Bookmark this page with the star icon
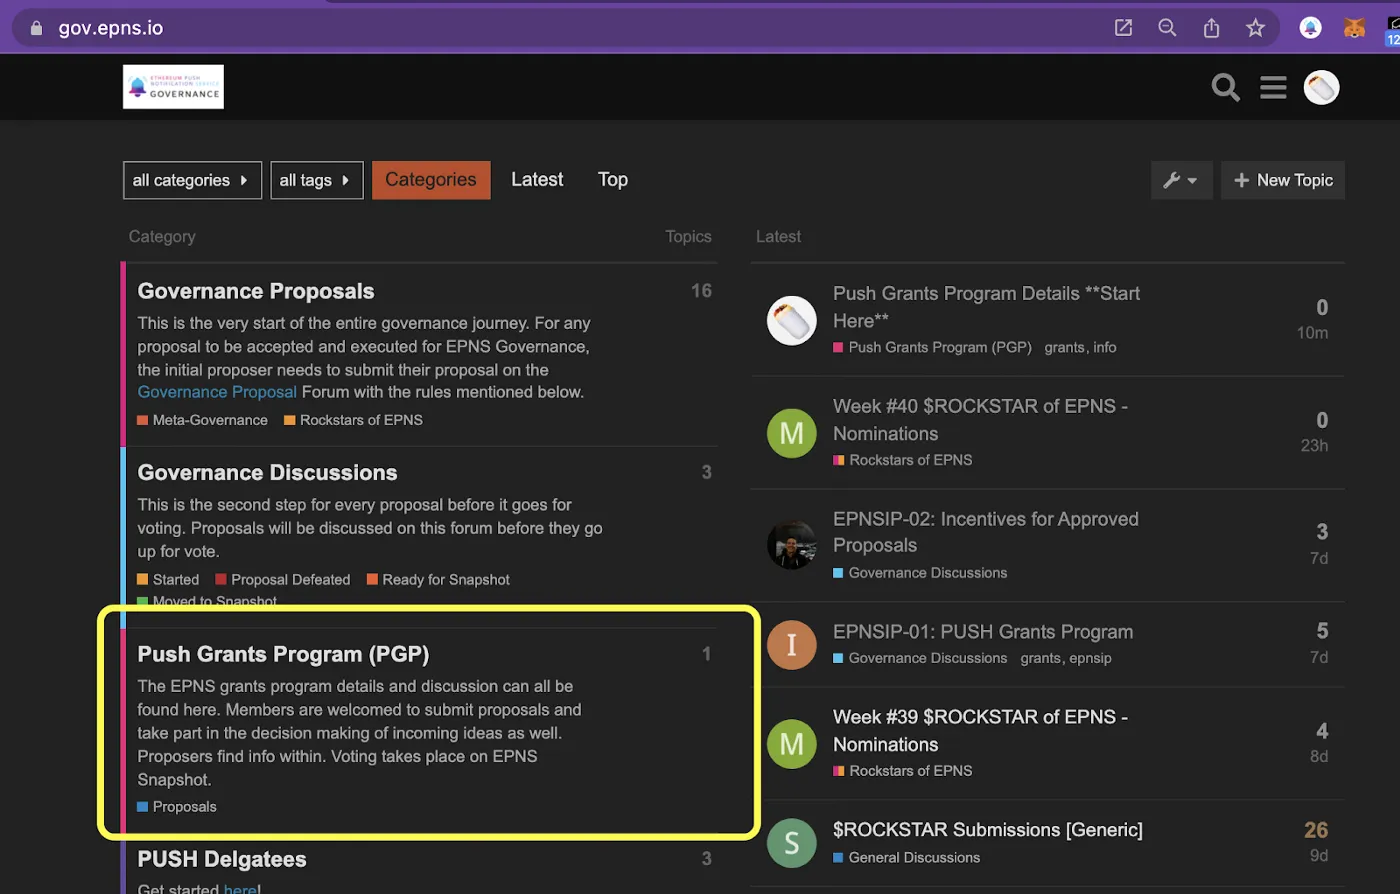Viewport: 1400px width, 894px height. click(x=1255, y=27)
